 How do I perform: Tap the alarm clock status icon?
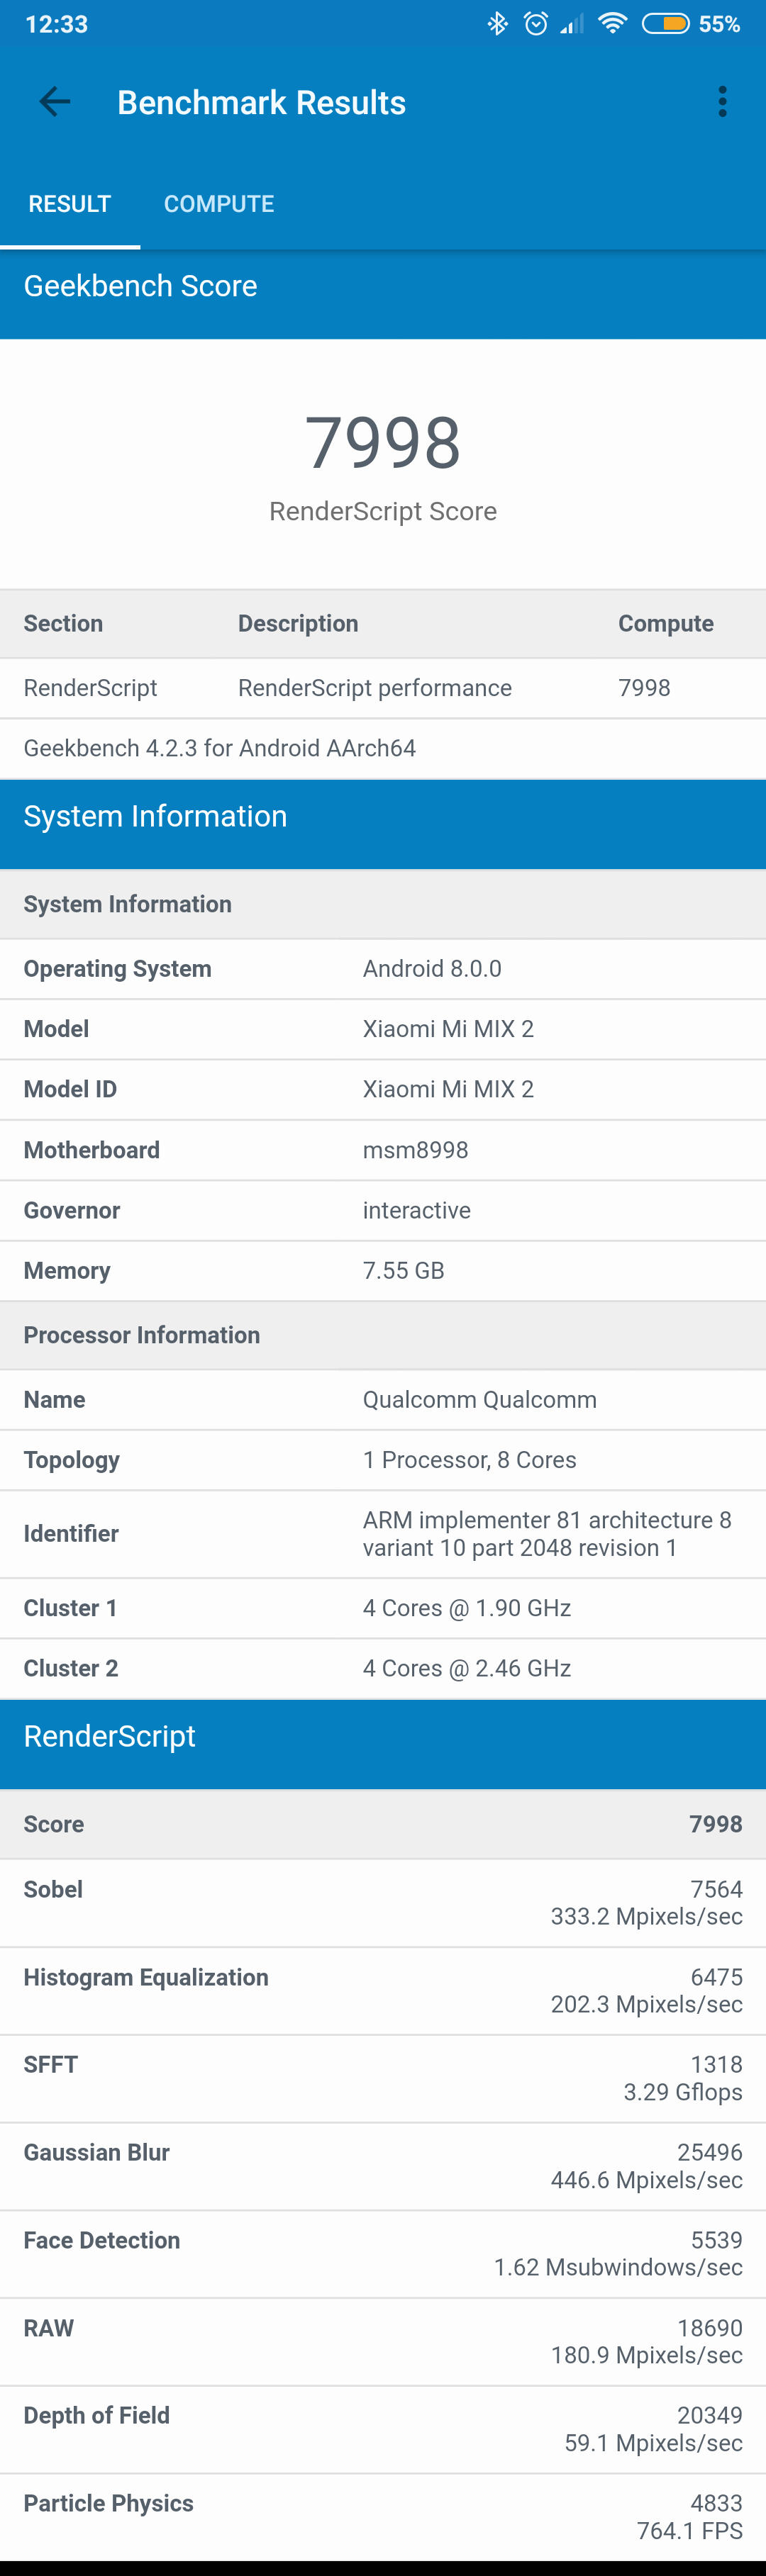tap(536, 24)
